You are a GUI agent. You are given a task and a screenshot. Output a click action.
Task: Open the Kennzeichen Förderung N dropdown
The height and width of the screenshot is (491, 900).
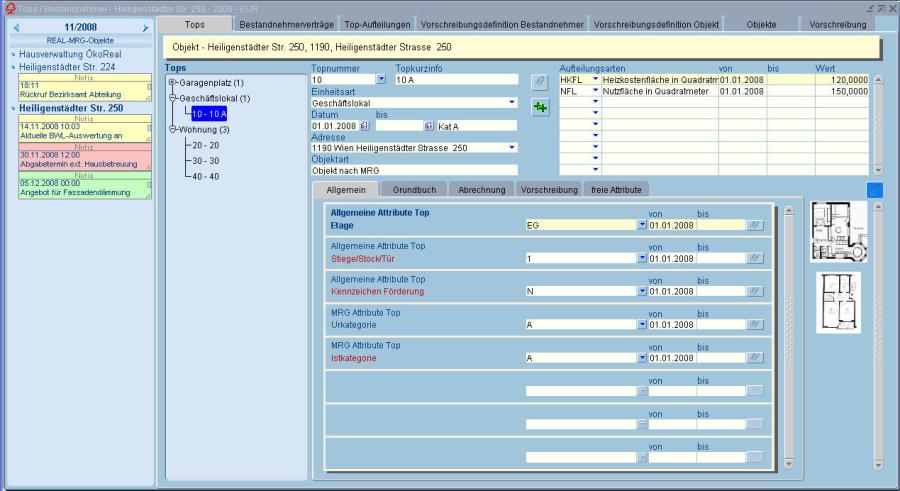click(x=642, y=291)
